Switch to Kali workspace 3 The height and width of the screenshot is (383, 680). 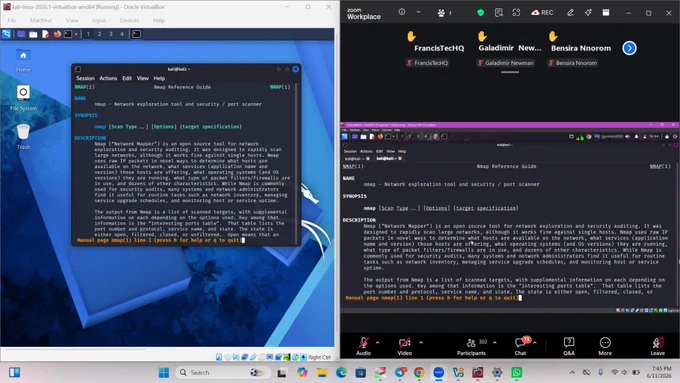click(111, 34)
